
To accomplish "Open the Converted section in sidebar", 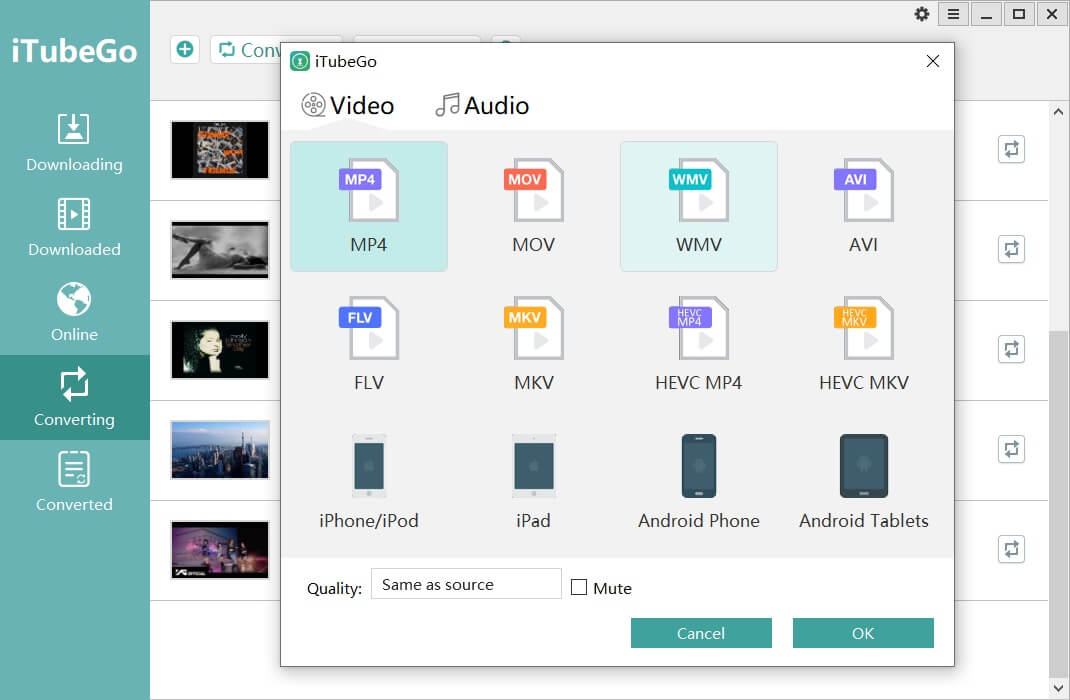I will 74,482.
